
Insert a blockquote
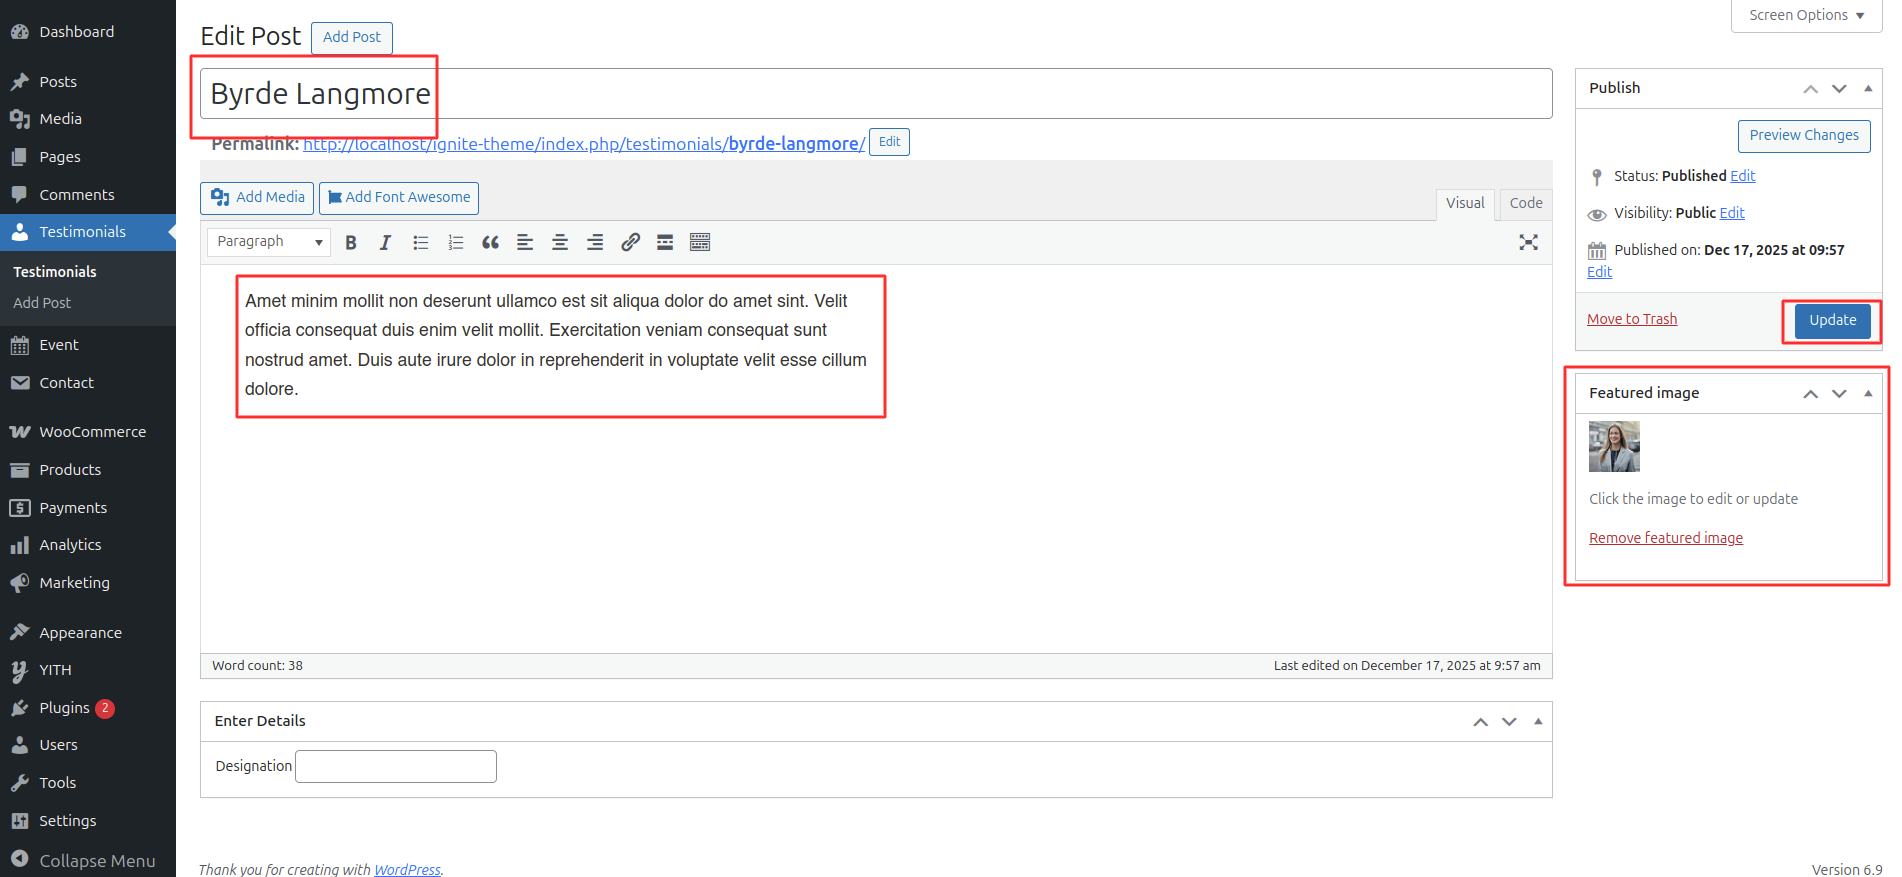[x=490, y=242]
